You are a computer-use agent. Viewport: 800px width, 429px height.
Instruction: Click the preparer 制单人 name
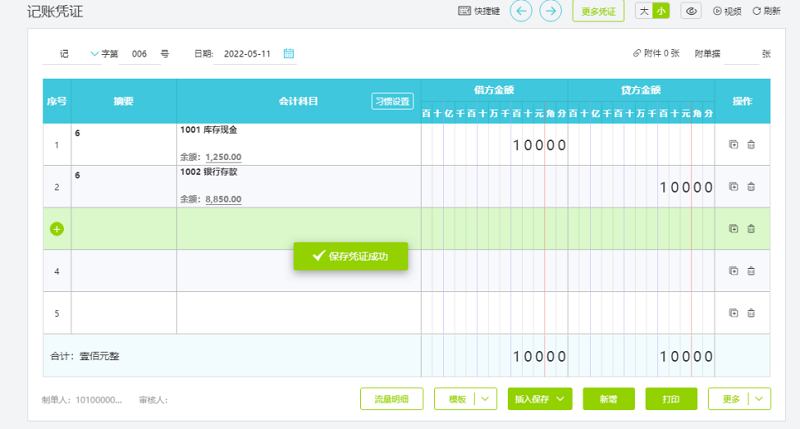(x=99, y=400)
